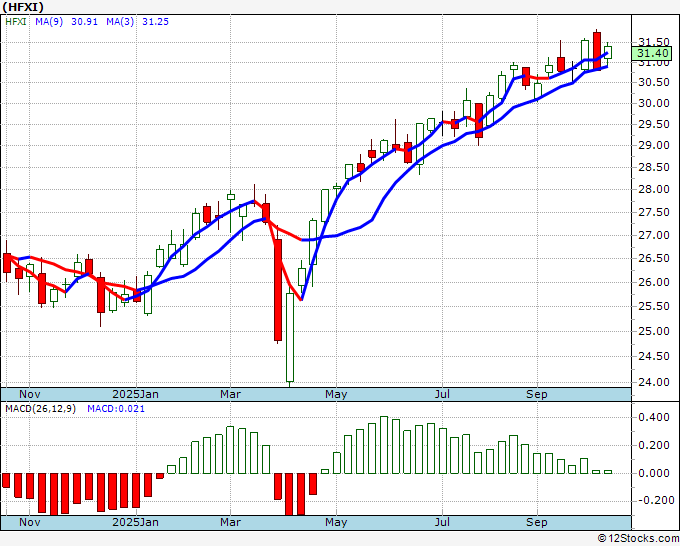
Task: Click the MA(9) legend label
Action: coord(49,22)
